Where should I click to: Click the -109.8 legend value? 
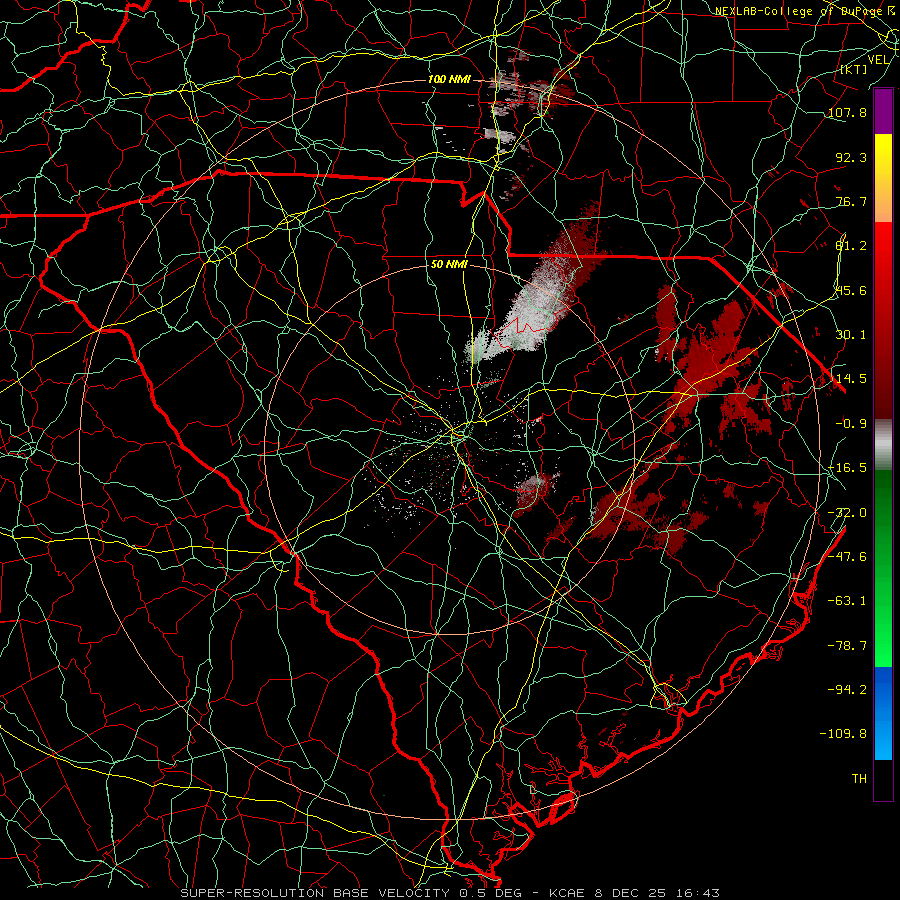(843, 734)
